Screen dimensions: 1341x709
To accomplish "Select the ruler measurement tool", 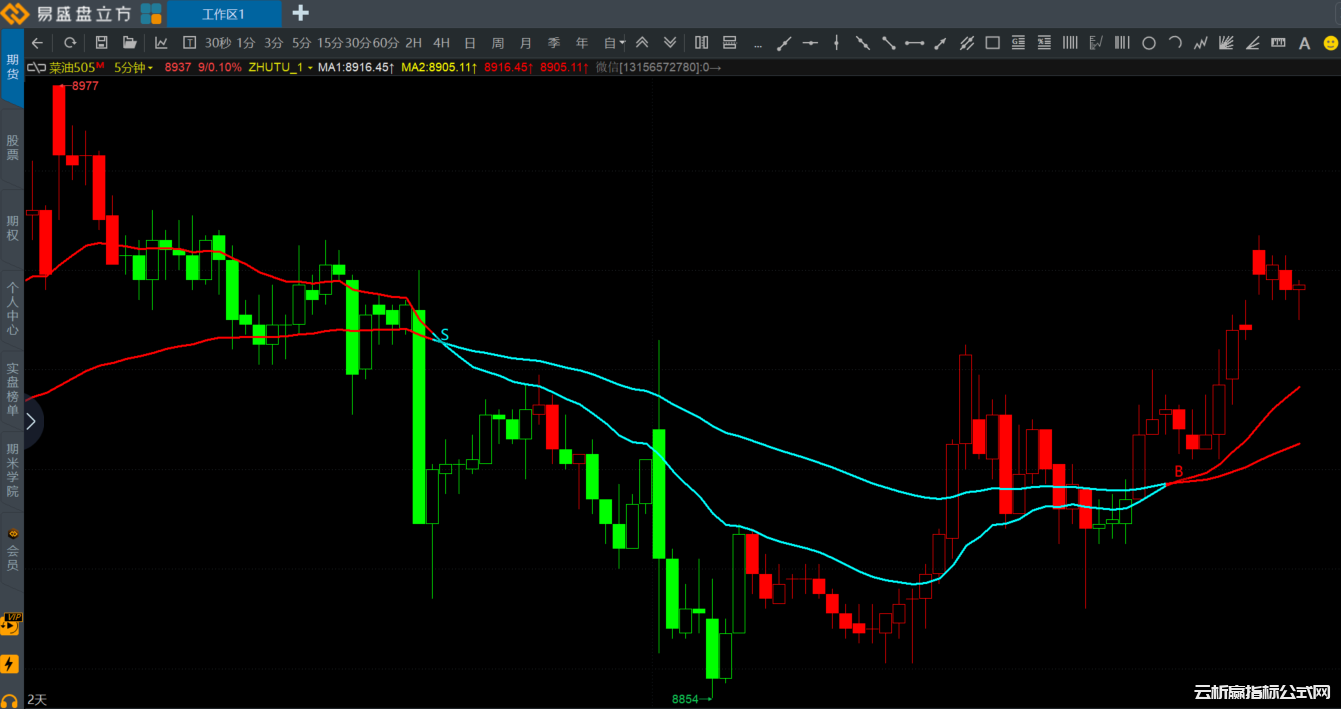I will 1278,43.
